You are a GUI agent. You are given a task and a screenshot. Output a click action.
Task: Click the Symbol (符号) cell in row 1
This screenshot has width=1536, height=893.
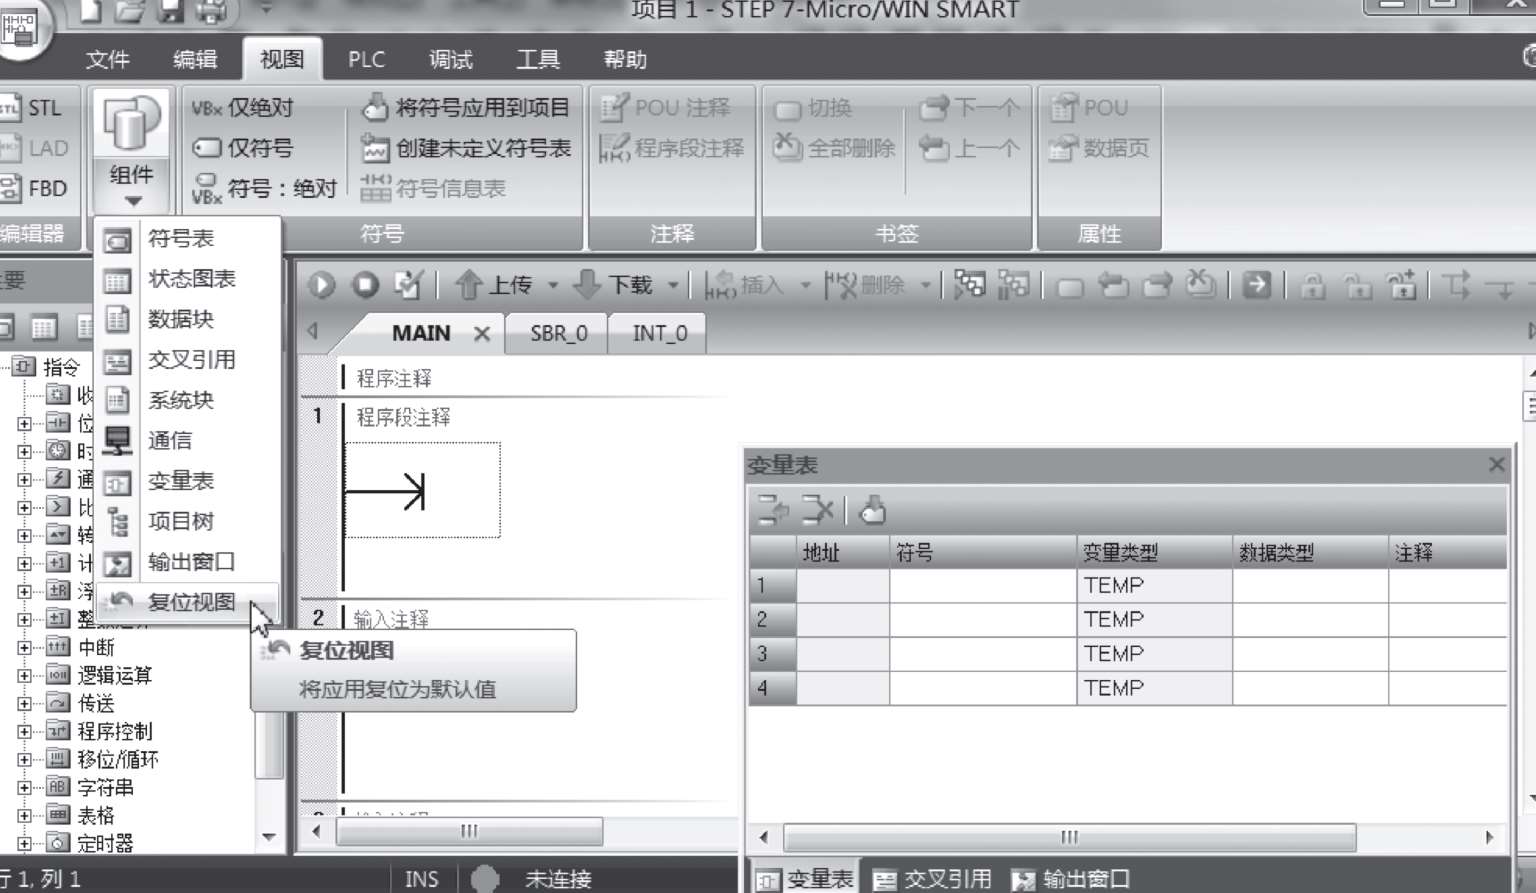pyautogui.click(x=982, y=585)
